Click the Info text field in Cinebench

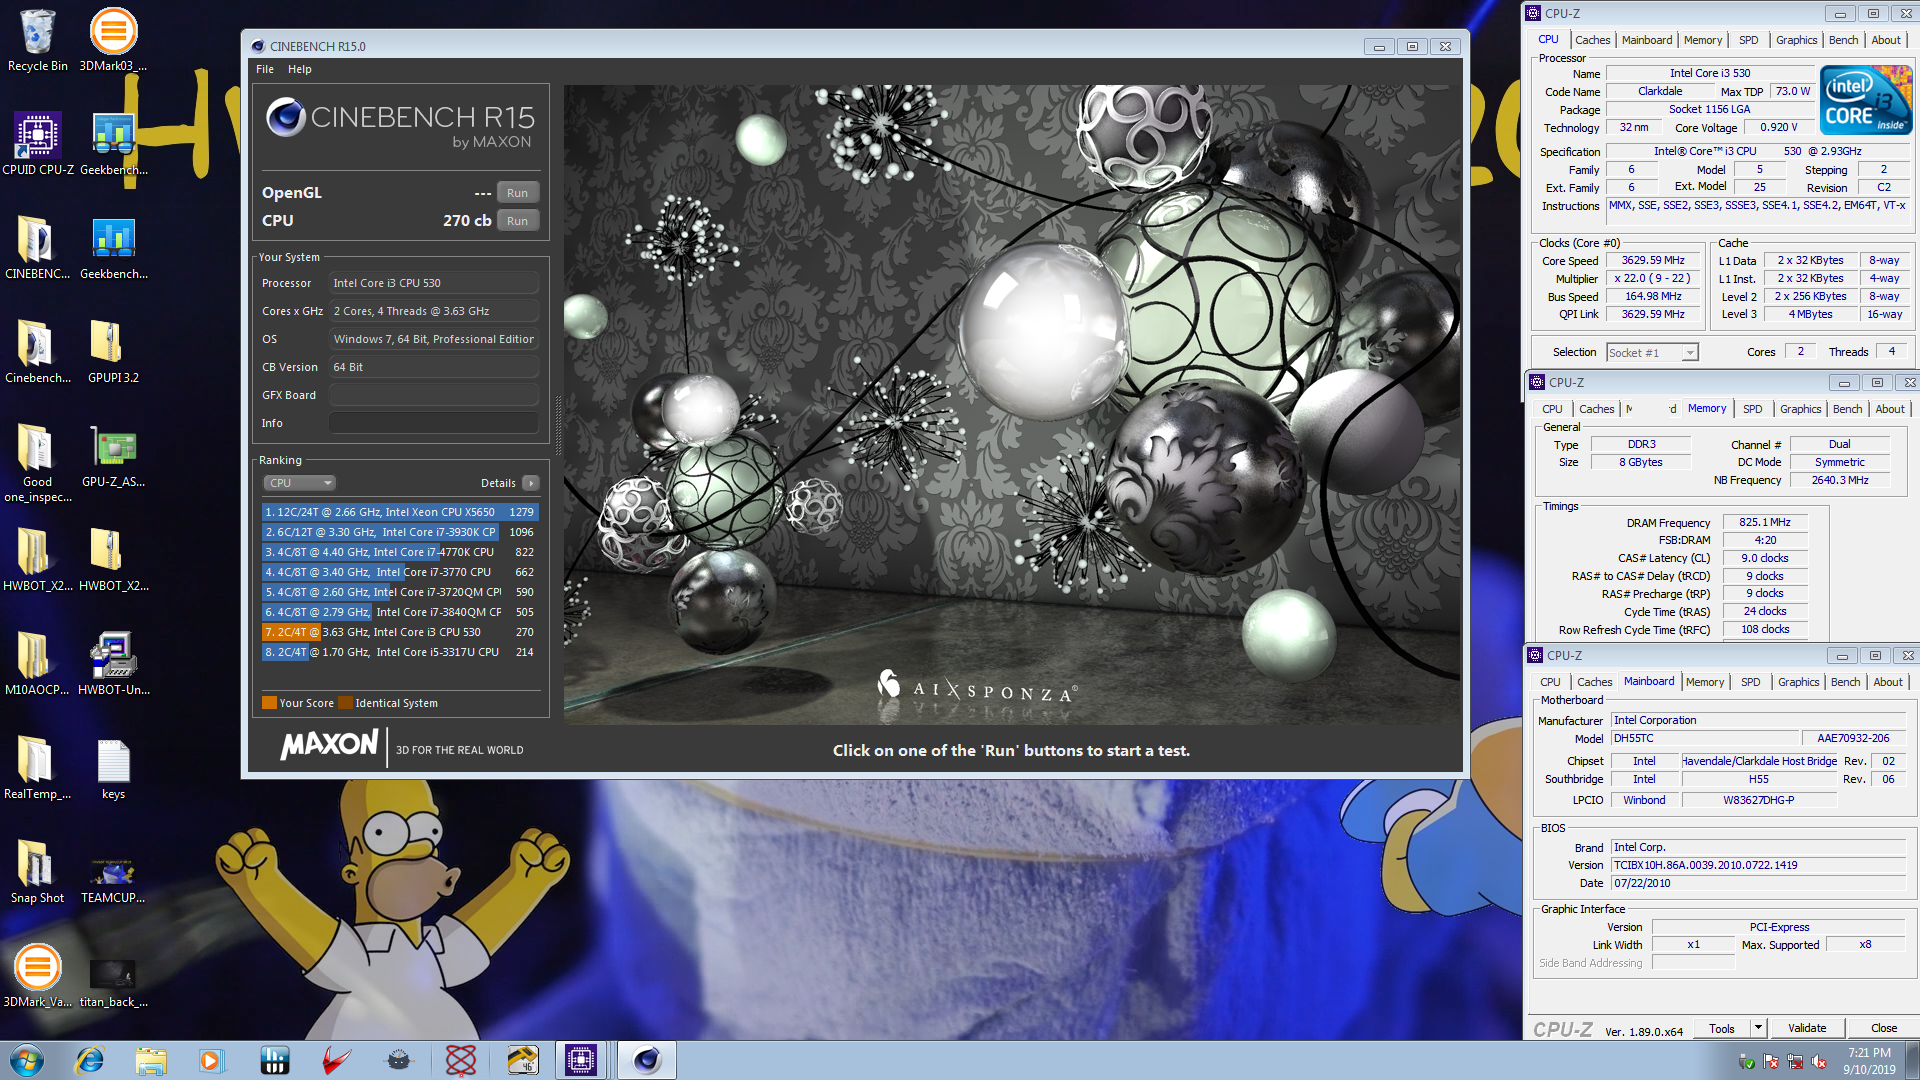[434, 423]
